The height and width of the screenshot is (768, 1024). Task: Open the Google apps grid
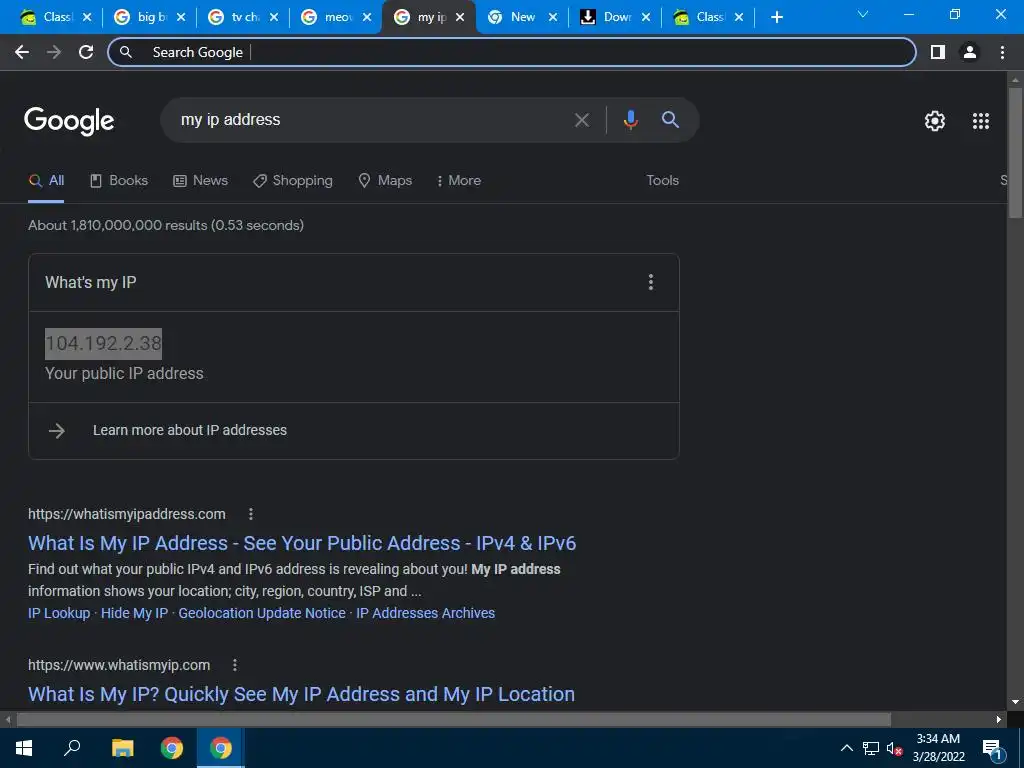pyautogui.click(x=981, y=121)
